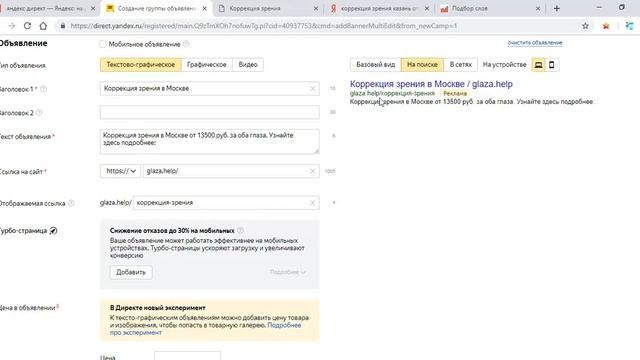This screenshot has height=360, width=640.
Task: Focus the Текст объявления textarea
Action: coord(209,142)
